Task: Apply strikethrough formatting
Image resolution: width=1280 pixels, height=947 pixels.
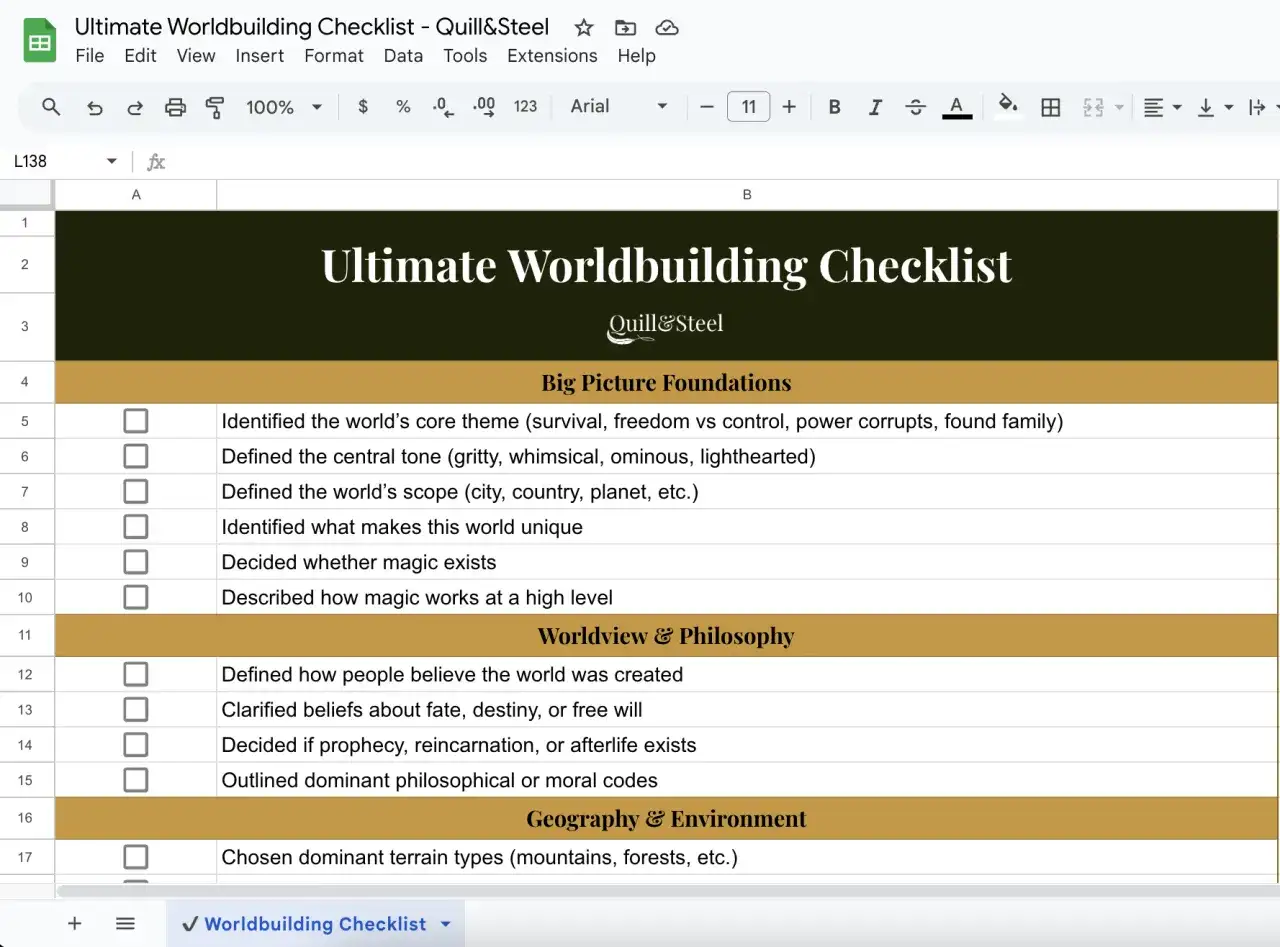Action: [915, 107]
